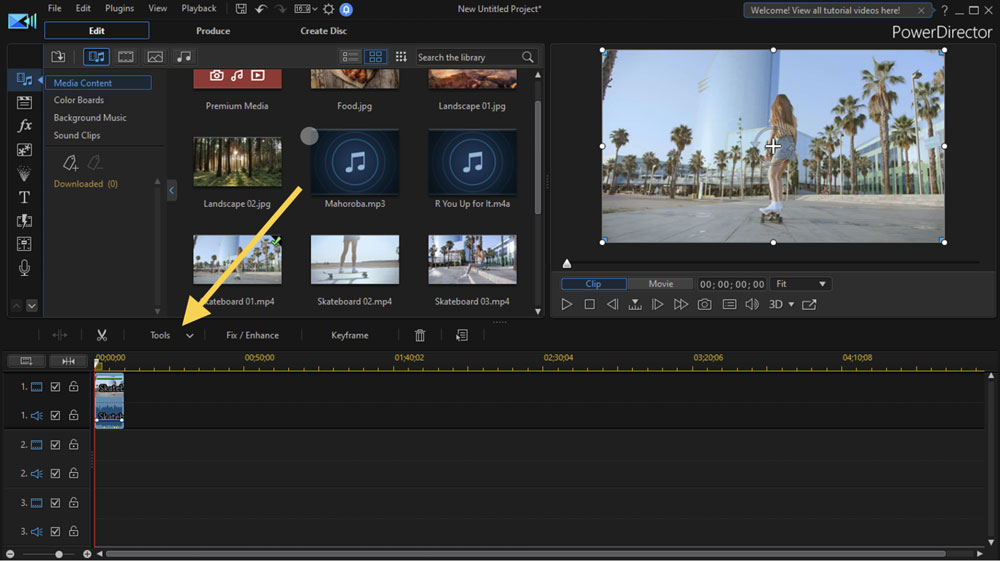Show audio-only filter with music note icon
1000x561 pixels.
[183, 57]
